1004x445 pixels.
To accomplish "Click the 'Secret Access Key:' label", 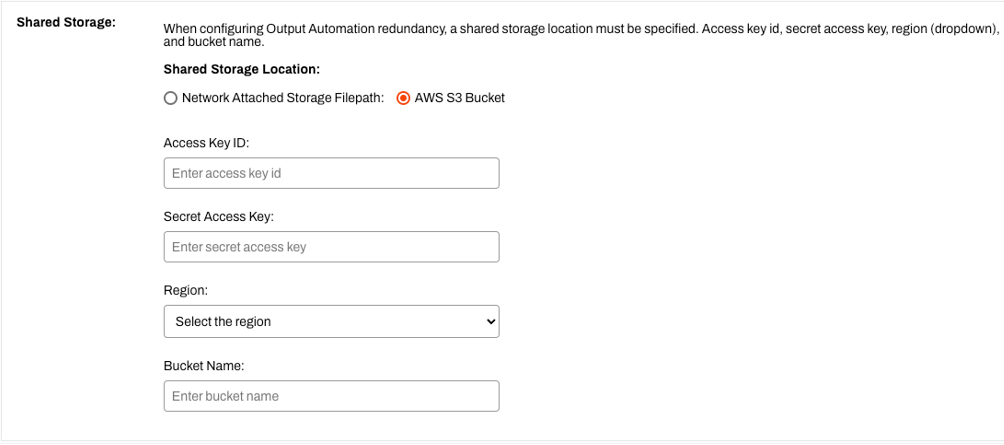I will [x=219, y=216].
